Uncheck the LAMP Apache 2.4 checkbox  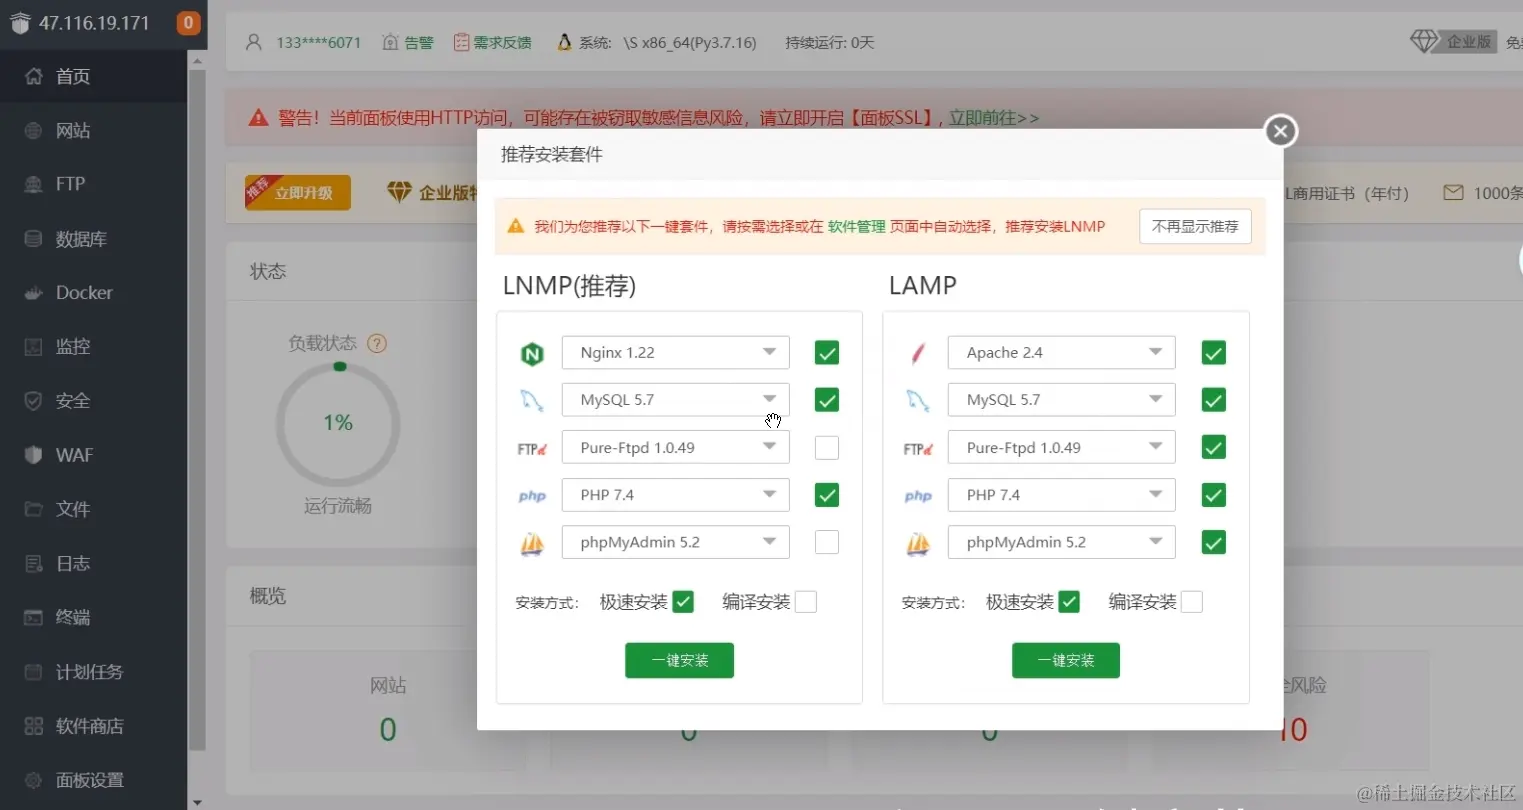click(1214, 353)
